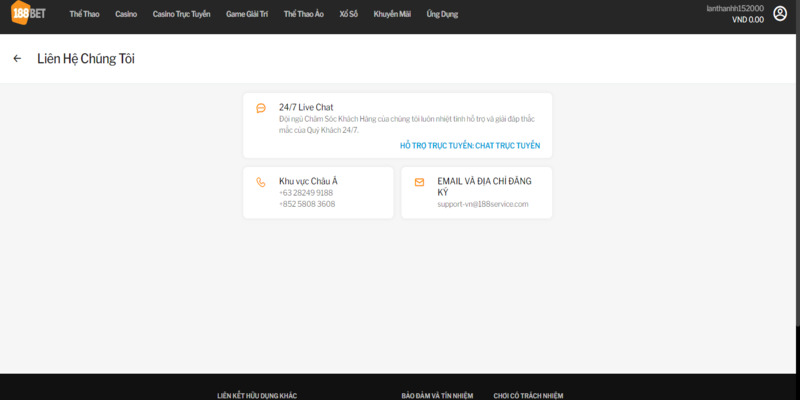Open the user profile avatar icon
Image resolution: width=800 pixels, height=400 pixels.
[x=780, y=14]
